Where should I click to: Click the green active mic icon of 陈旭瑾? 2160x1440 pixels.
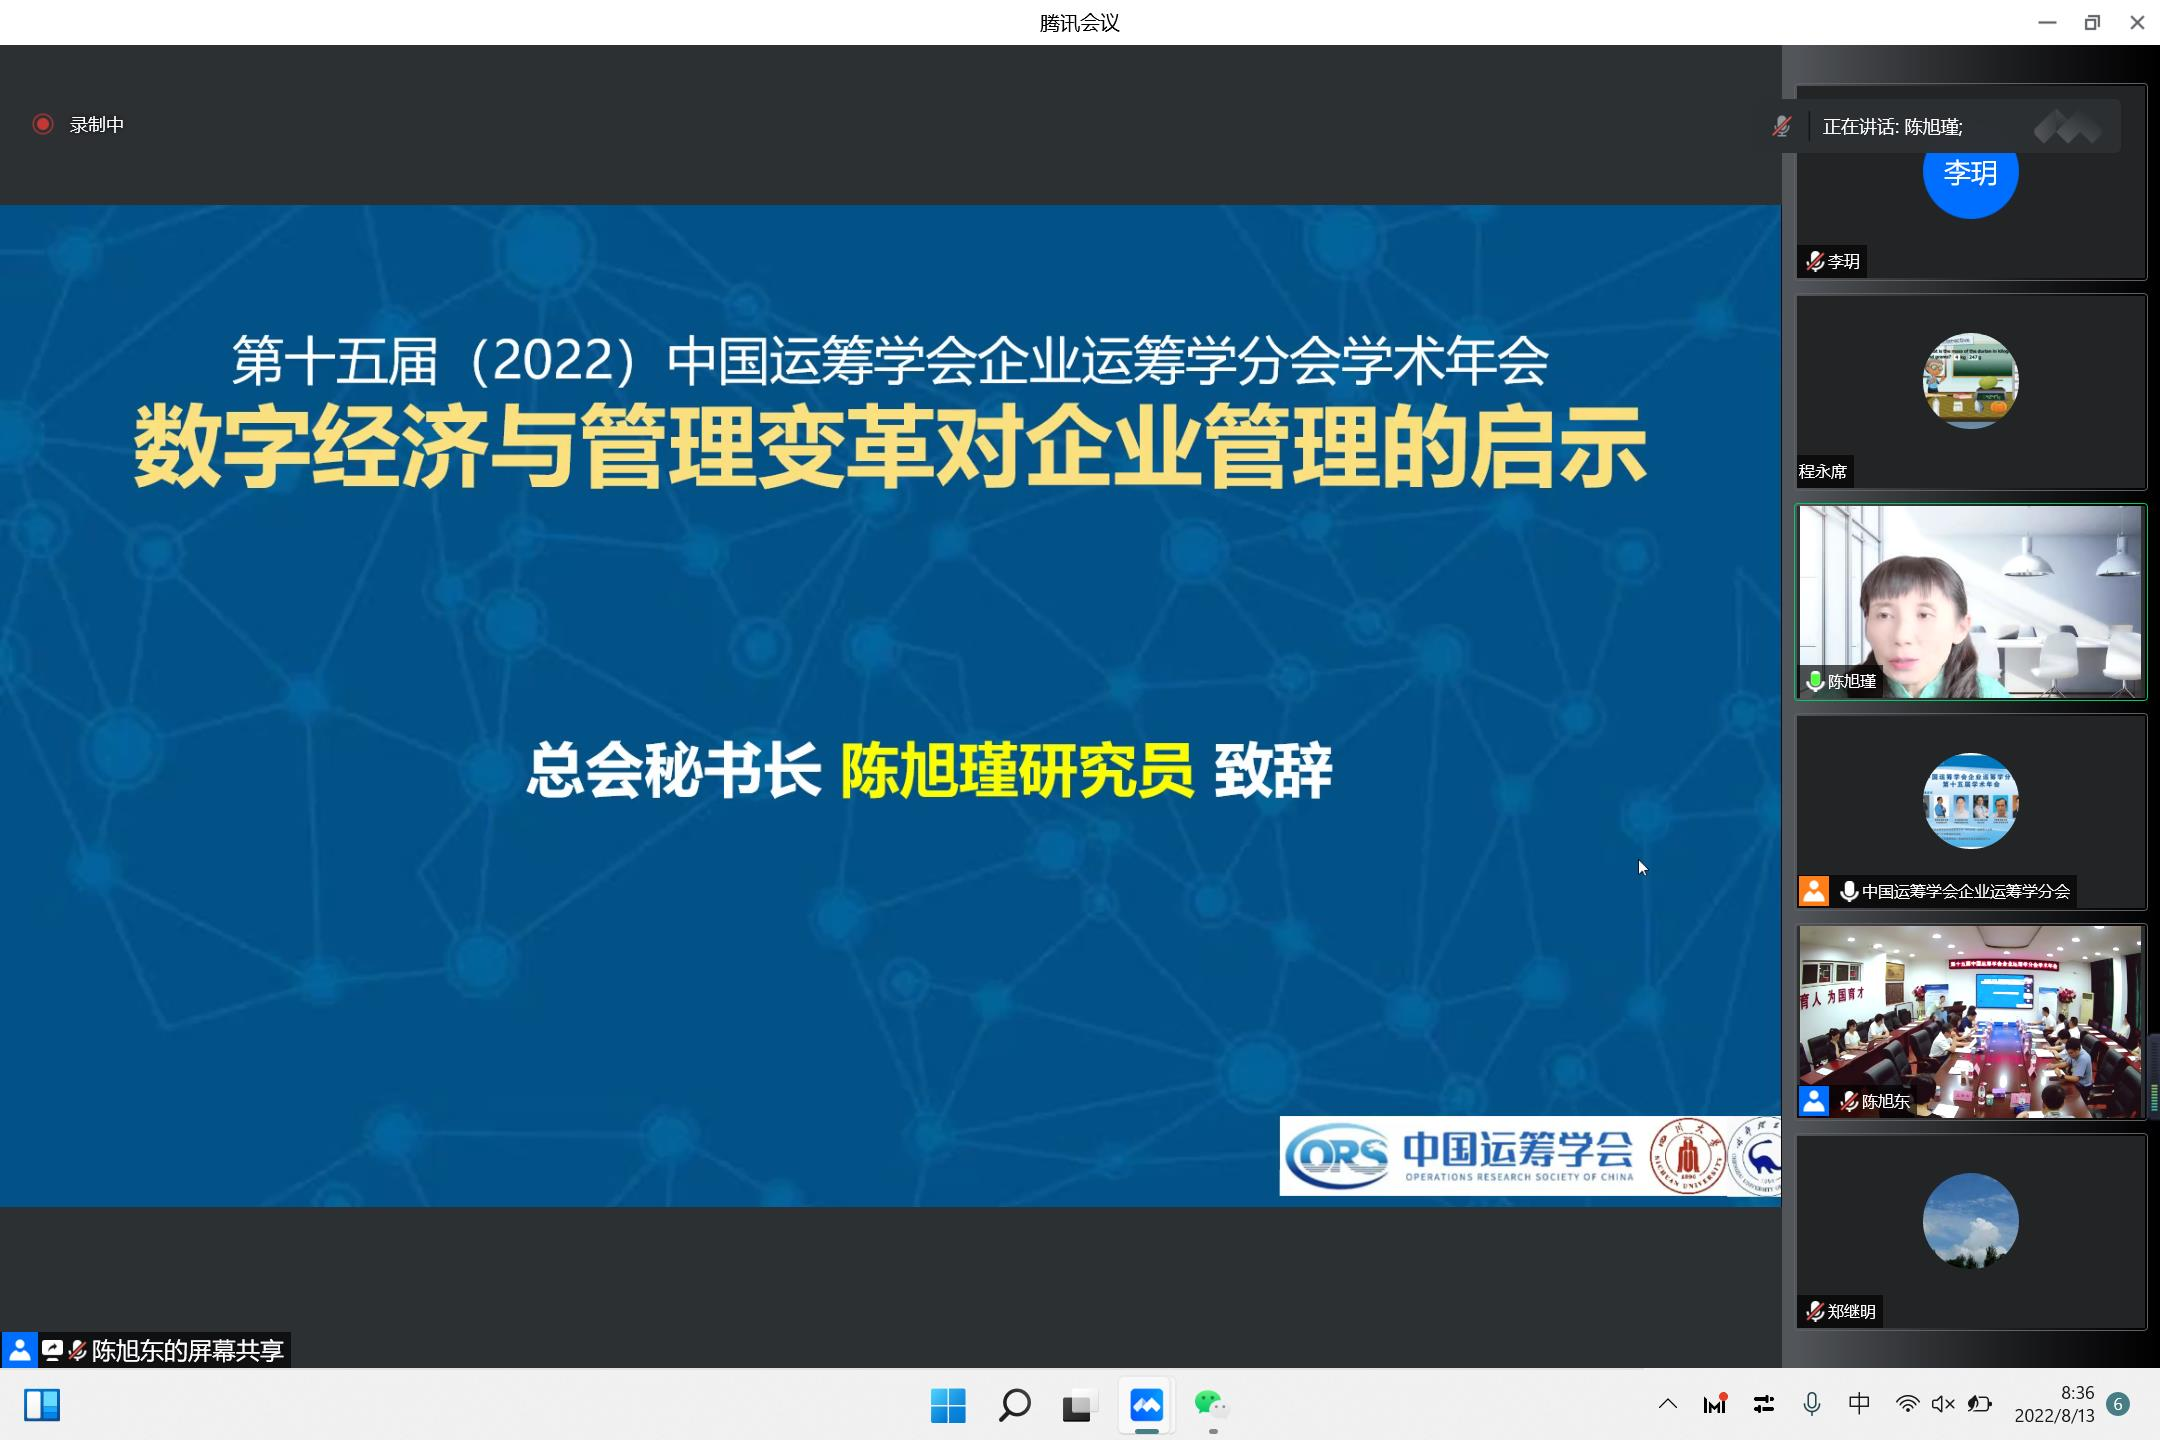coord(1814,681)
